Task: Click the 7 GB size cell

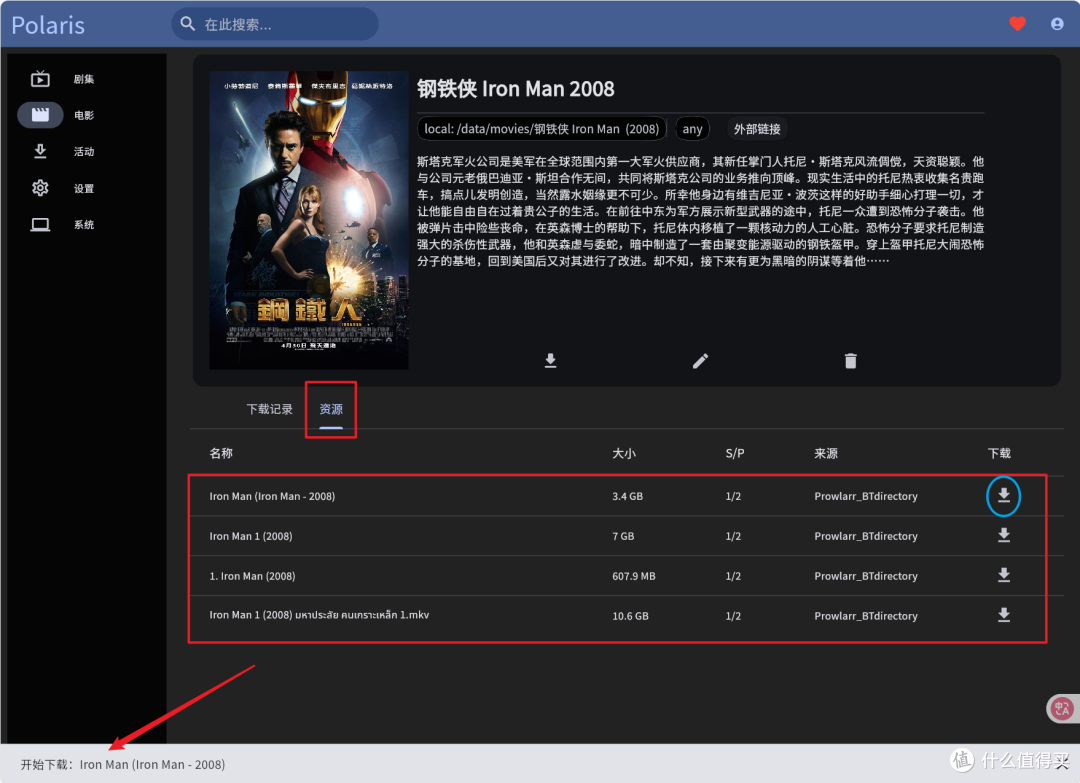Action: (x=623, y=536)
